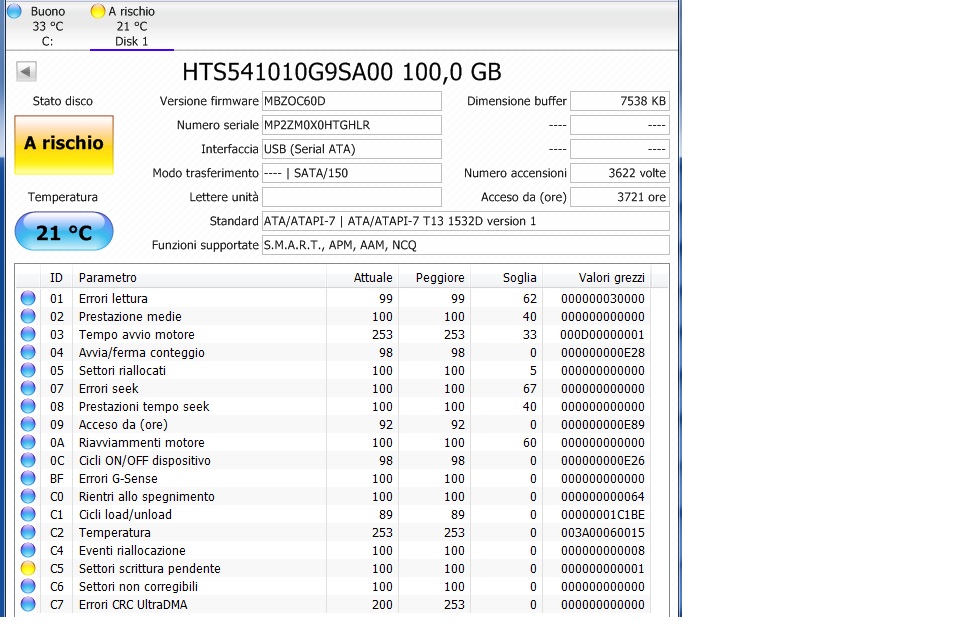Image resolution: width=963 pixels, height=624 pixels.
Task: Click threshold value 67 in Errori seek row
Action: pos(529,388)
